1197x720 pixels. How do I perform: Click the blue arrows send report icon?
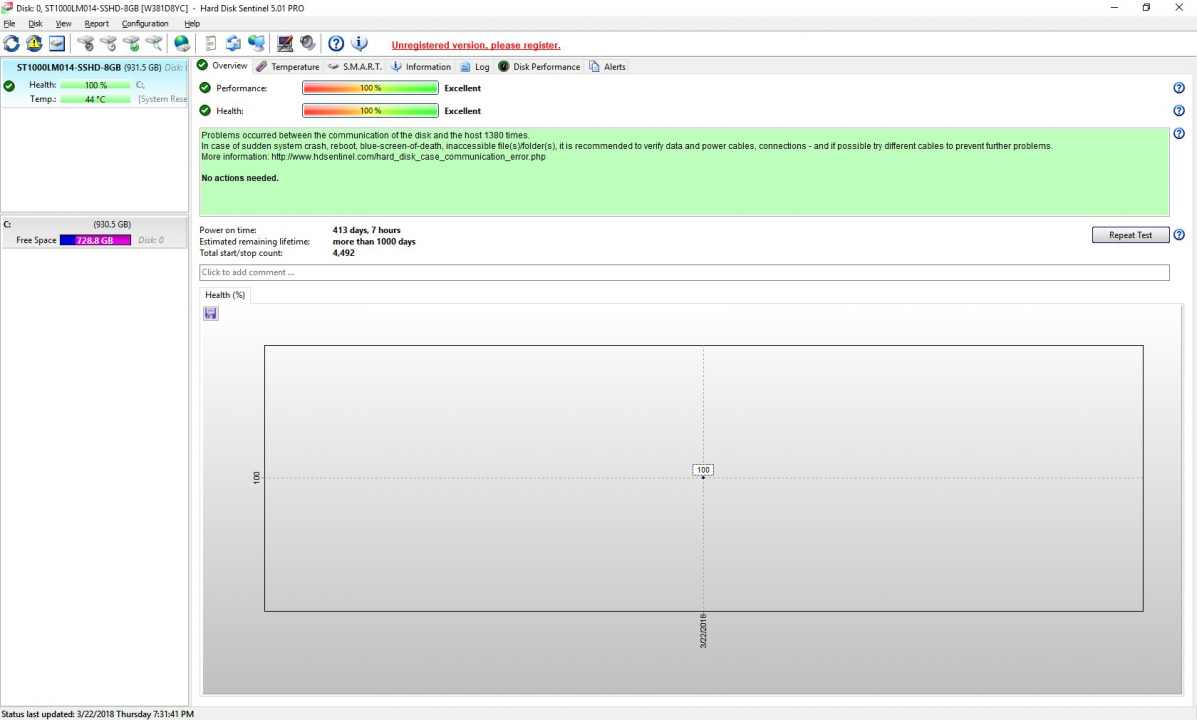[234, 44]
